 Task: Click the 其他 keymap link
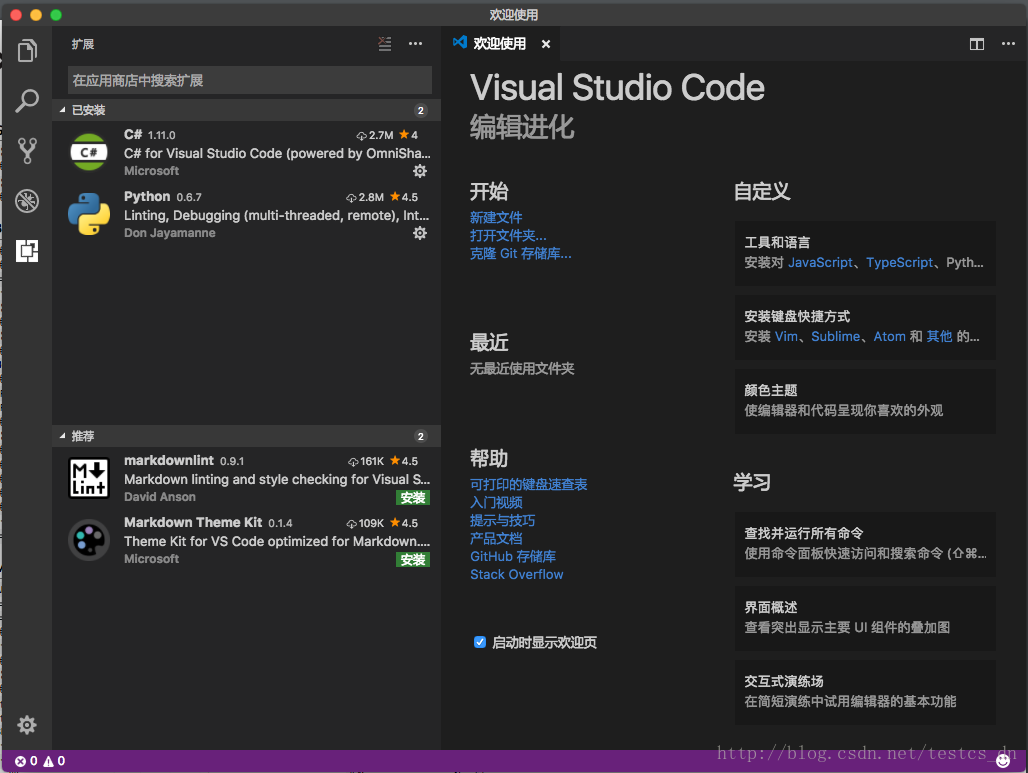tap(939, 336)
